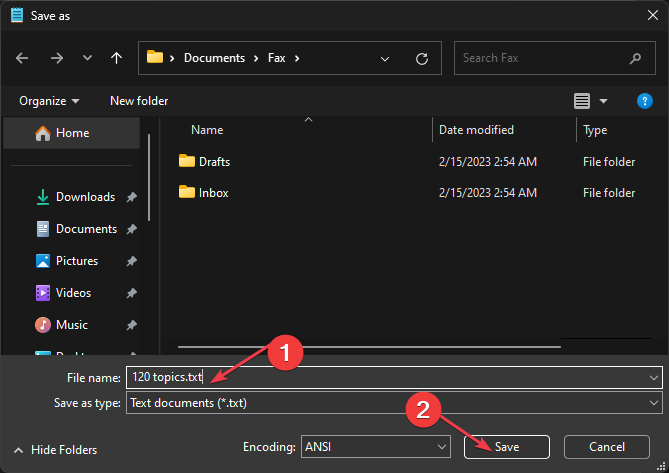Open the Save as type combo box

tap(394, 403)
